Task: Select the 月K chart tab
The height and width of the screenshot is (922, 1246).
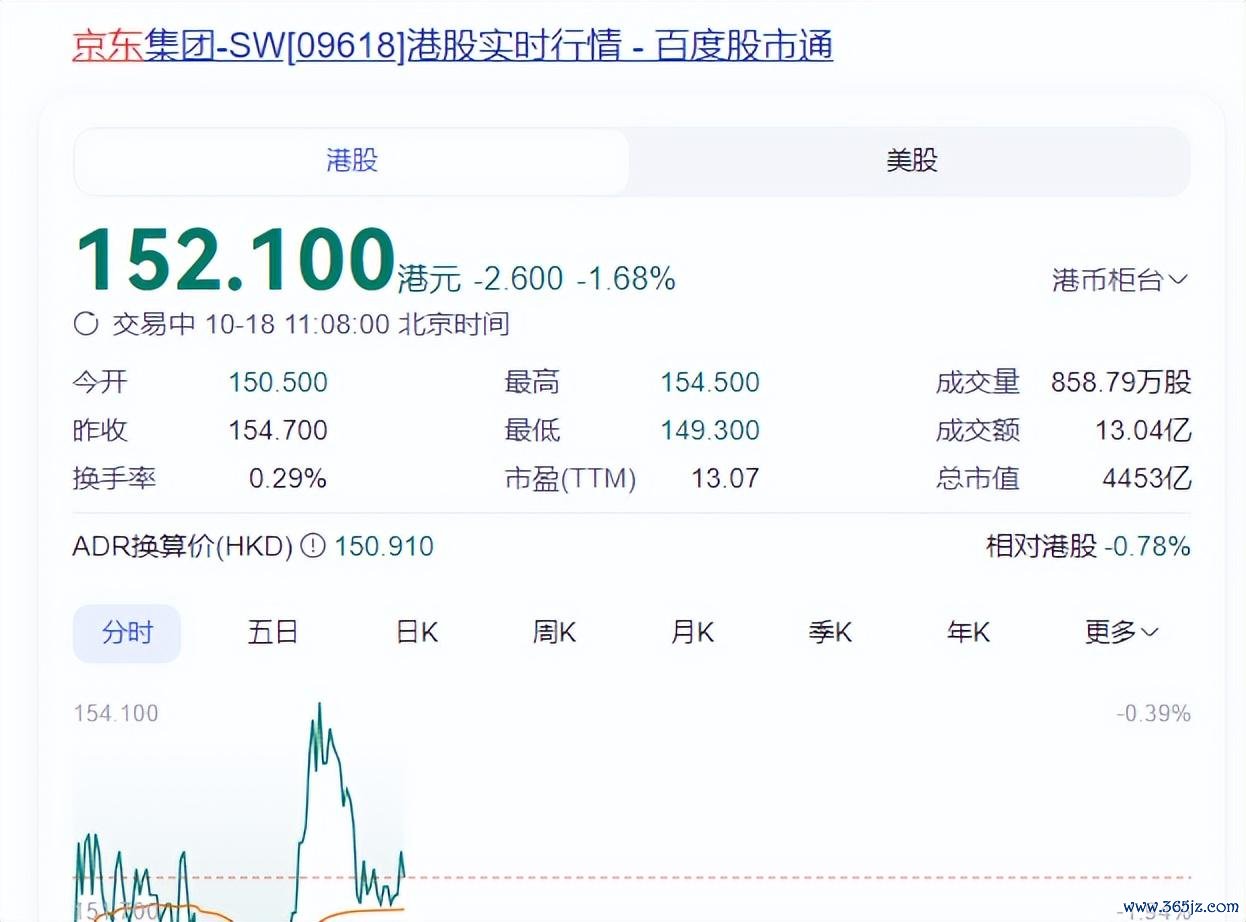Action: [692, 632]
